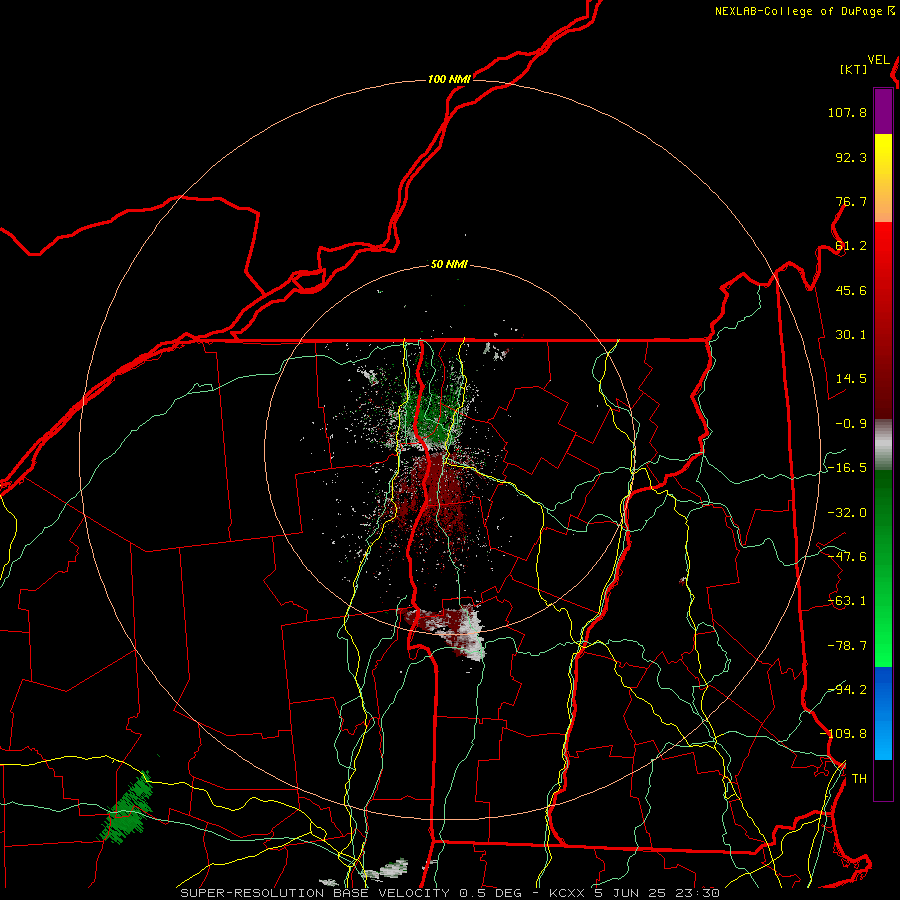Screen dimensions: 900x900
Task: Click the 100 NMI range ring label
Action: tap(449, 79)
